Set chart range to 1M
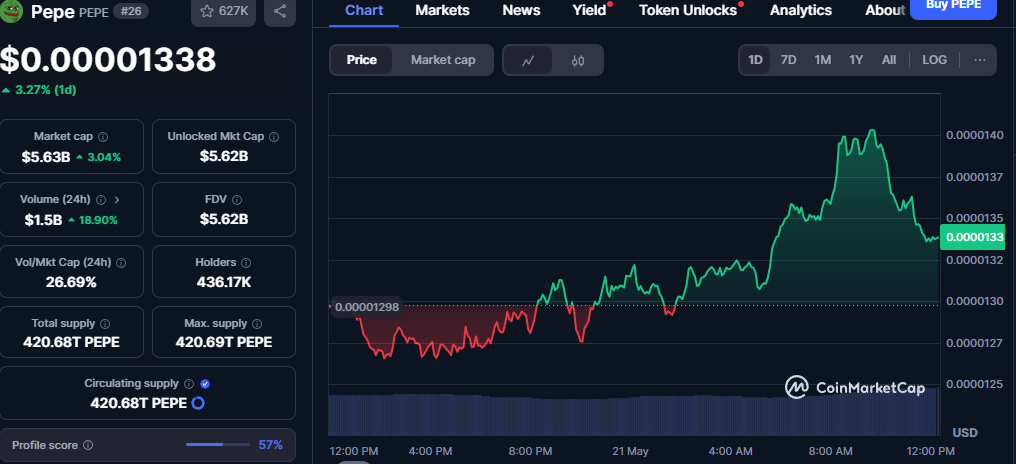This screenshot has height=464, width=1016. tap(823, 60)
